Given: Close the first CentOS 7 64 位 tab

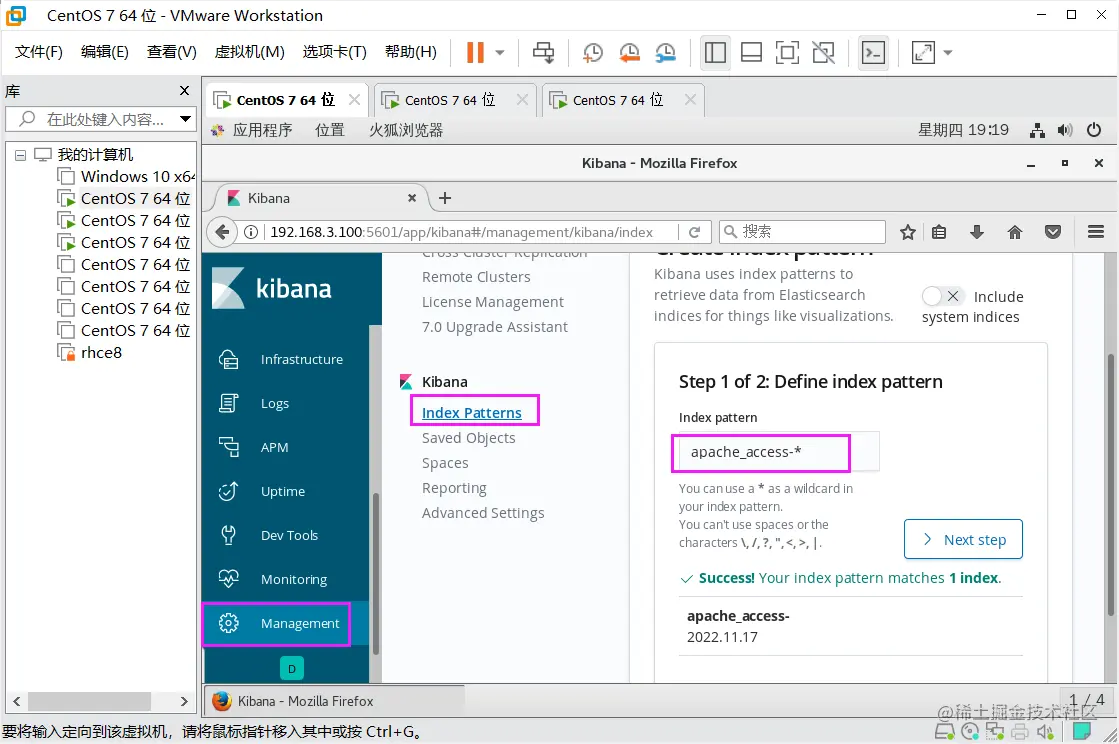Looking at the screenshot, I should click(x=354, y=100).
